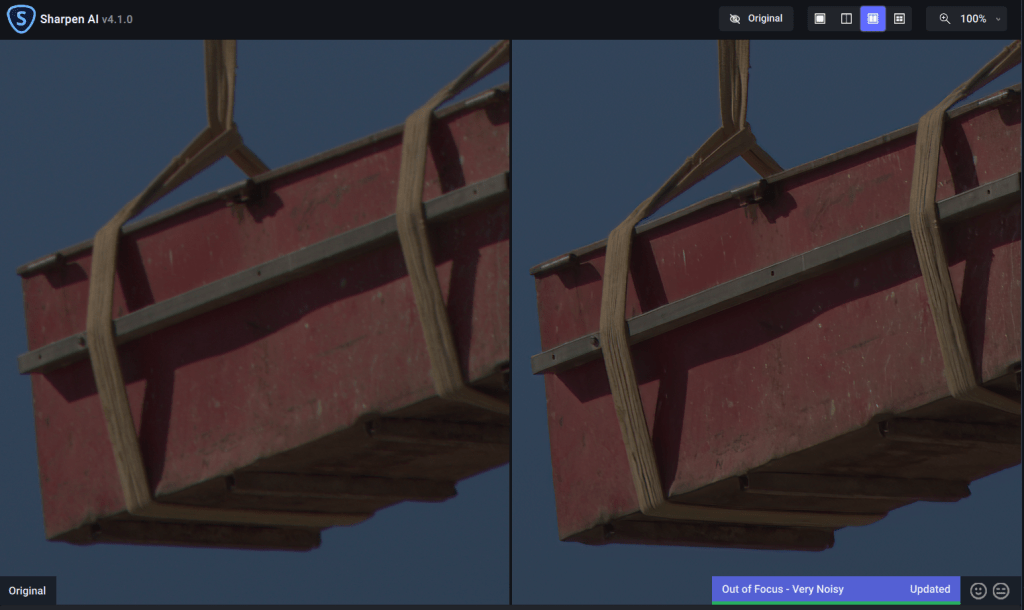1024x610 pixels.
Task: Click the original image in left pane
Action: pos(255,300)
